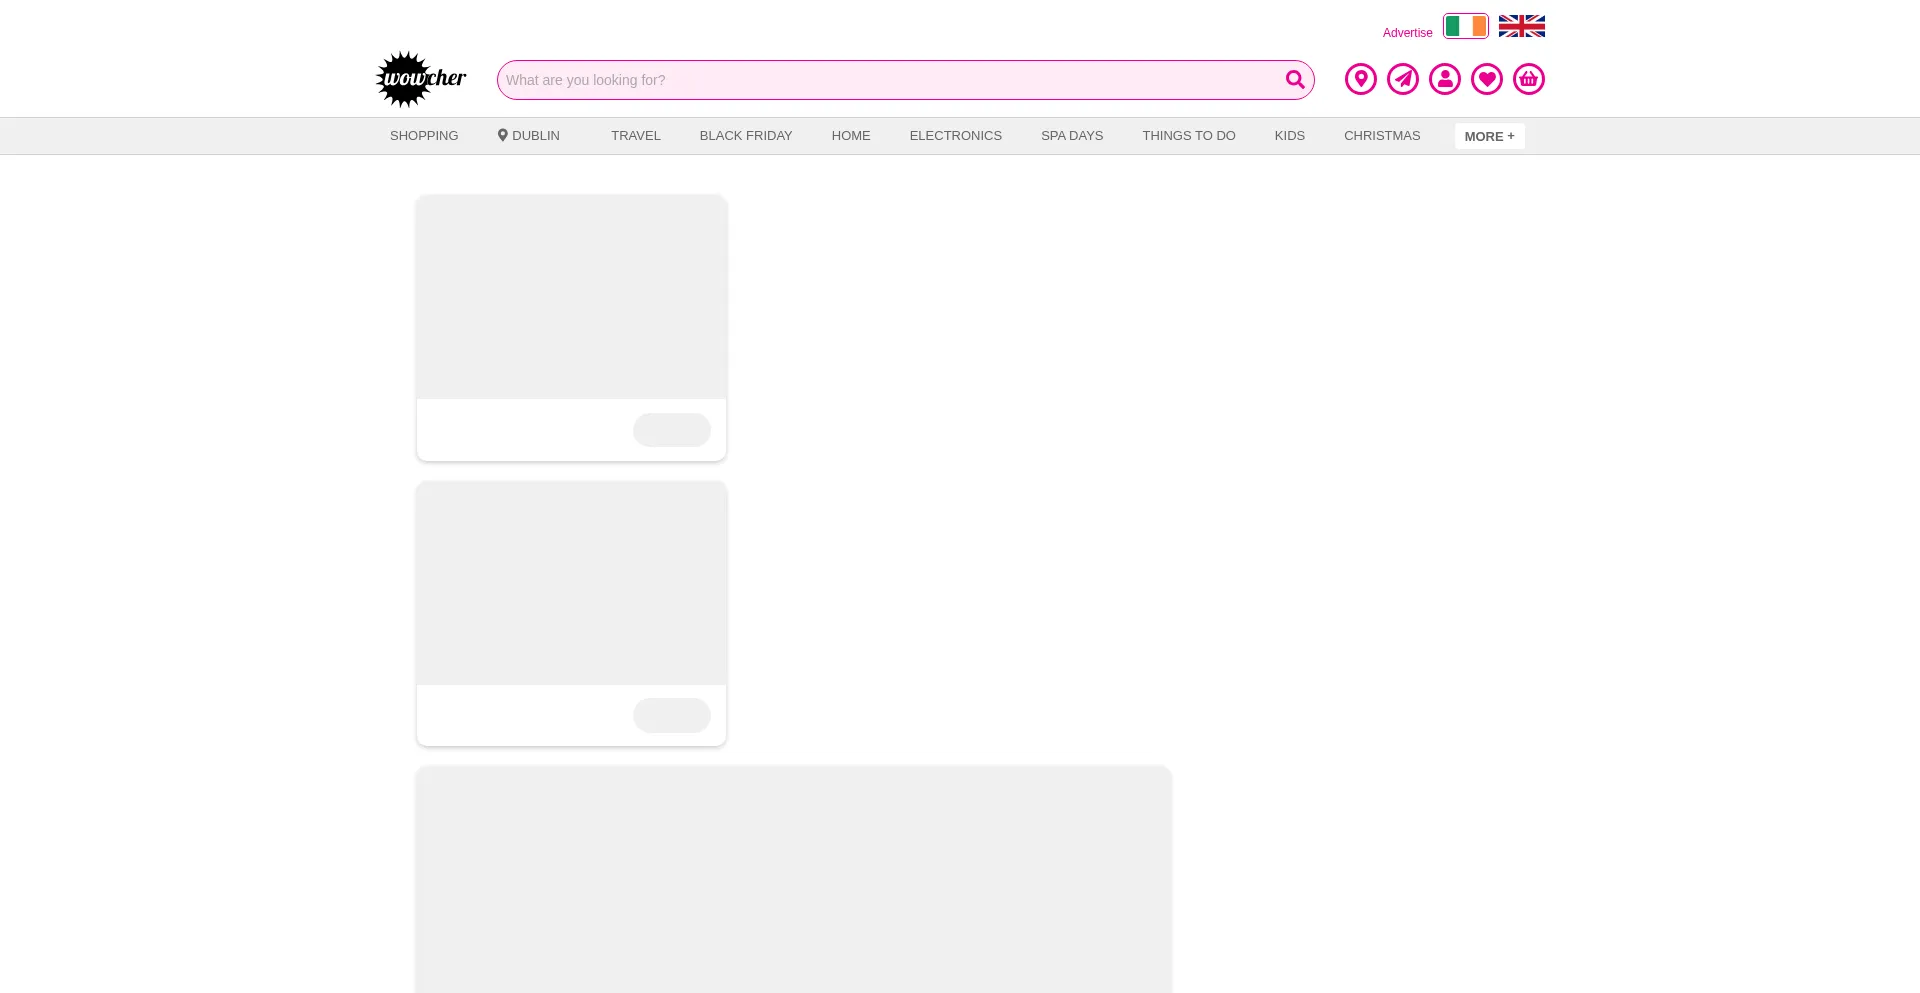Expand the MORE + menu
The image size is (1920, 993).
[1489, 136]
